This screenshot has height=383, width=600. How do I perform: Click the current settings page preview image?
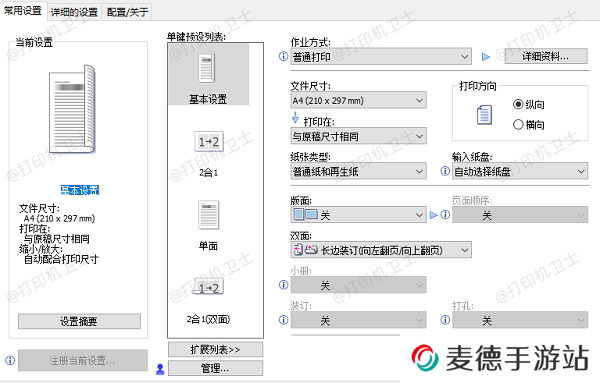click(x=72, y=109)
